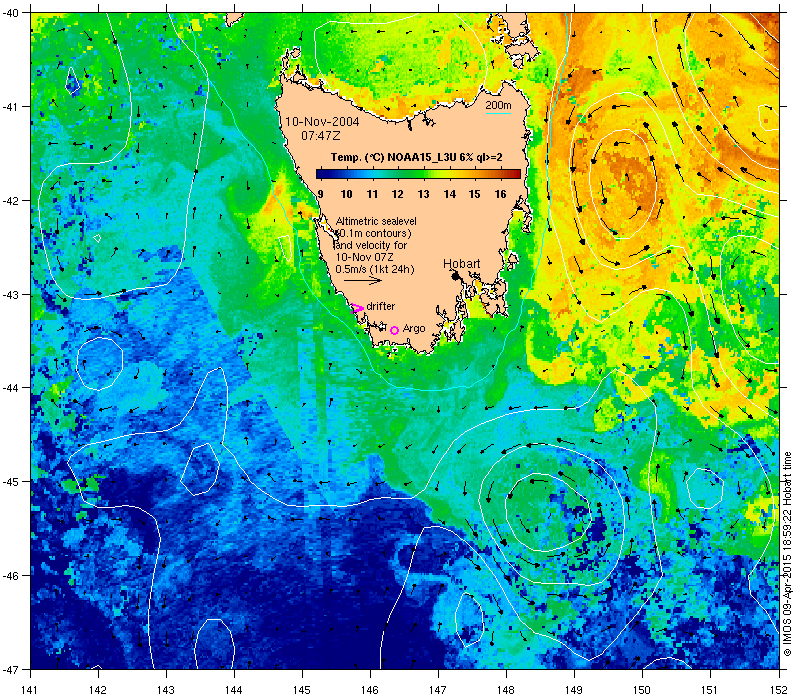The height and width of the screenshot is (700, 800).
Task: Click latitude axis label '-41'
Action: (x=10, y=107)
